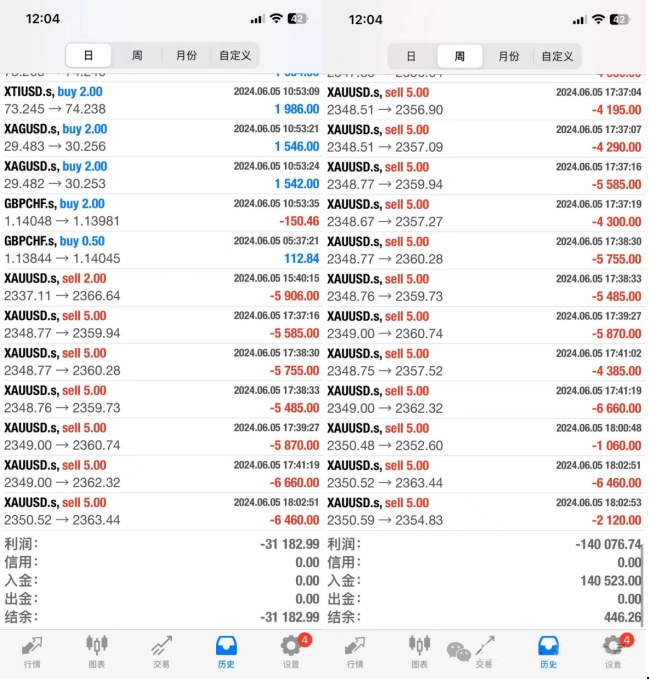Select 月份 segment in right screenshot
This screenshot has width=649, height=679.
click(509, 56)
